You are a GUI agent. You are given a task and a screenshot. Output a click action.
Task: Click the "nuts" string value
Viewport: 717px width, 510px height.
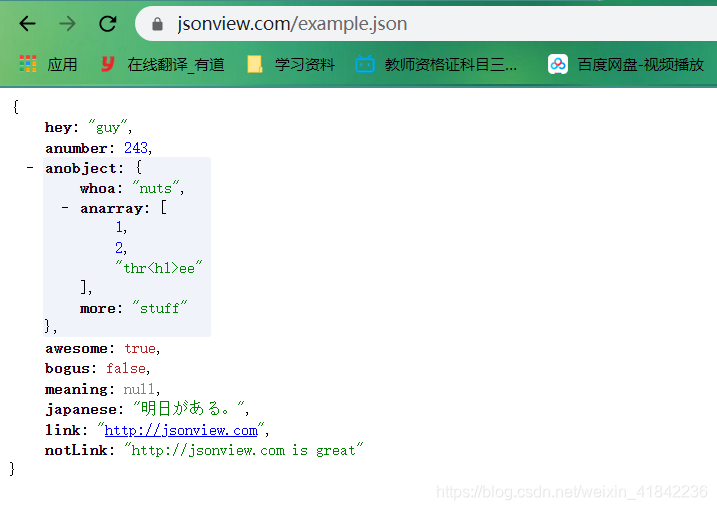tap(156, 188)
